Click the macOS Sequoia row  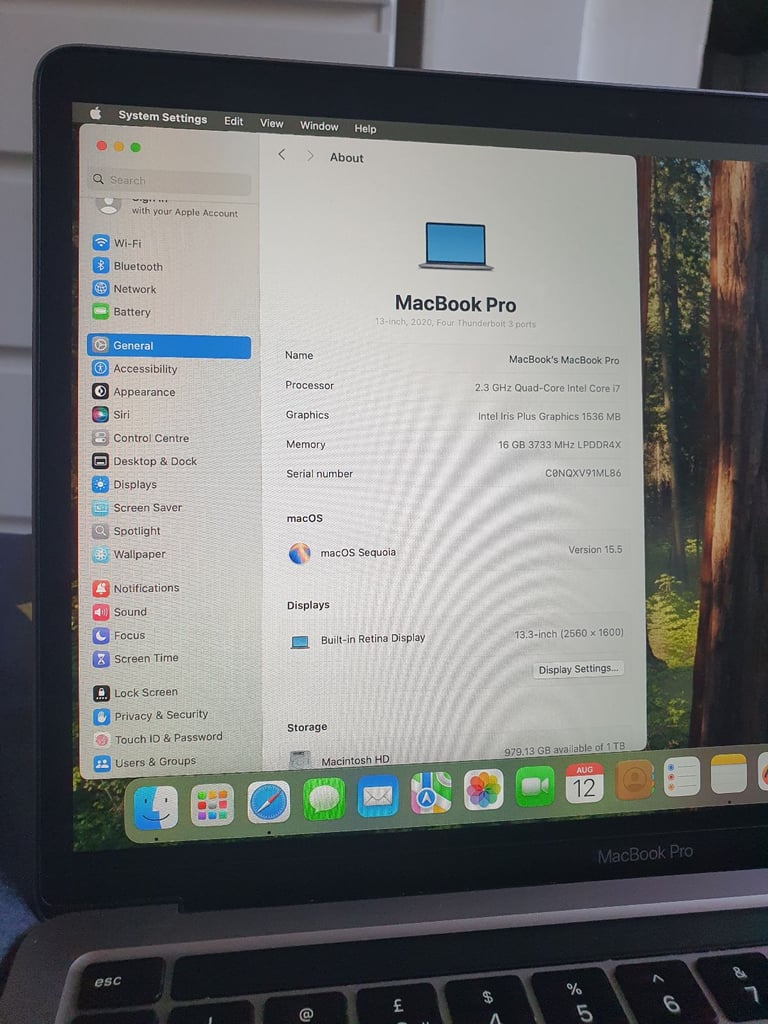click(x=455, y=552)
